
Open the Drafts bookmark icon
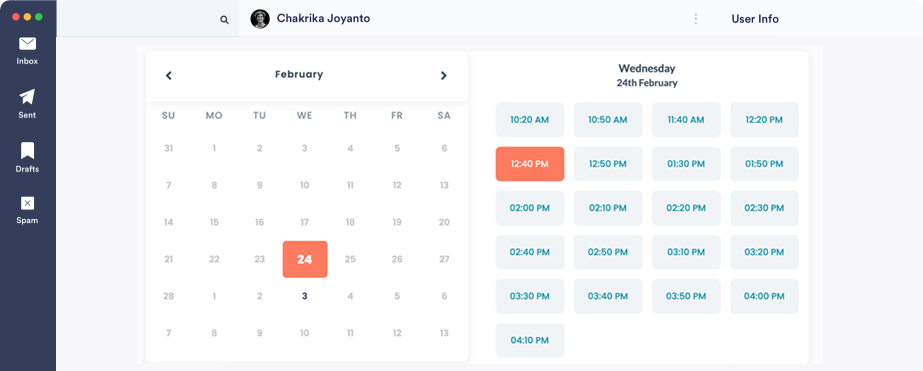pyautogui.click(x=27, y=151)
